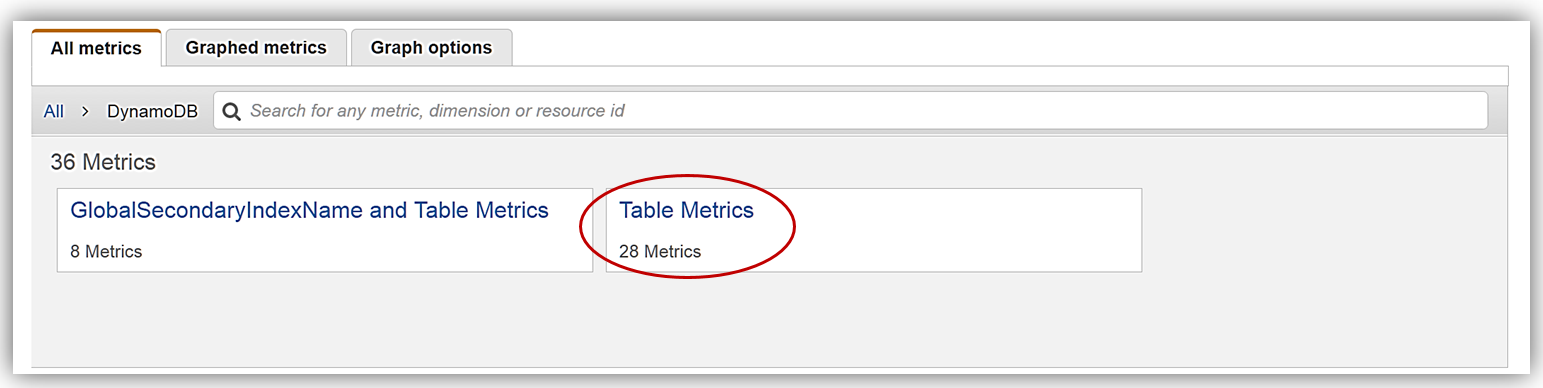Click the 8 Metrics count label
Image resolution: width=1543 pixels, height=388 pixels.
pyautogui.click(x=106, y=252)
